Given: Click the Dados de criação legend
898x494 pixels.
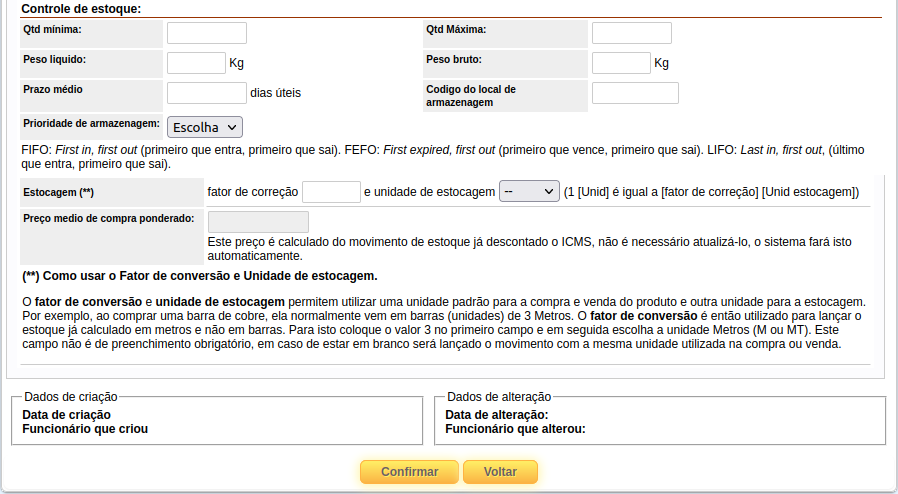Looking at the screenshot, I should [x=73, y=397].
